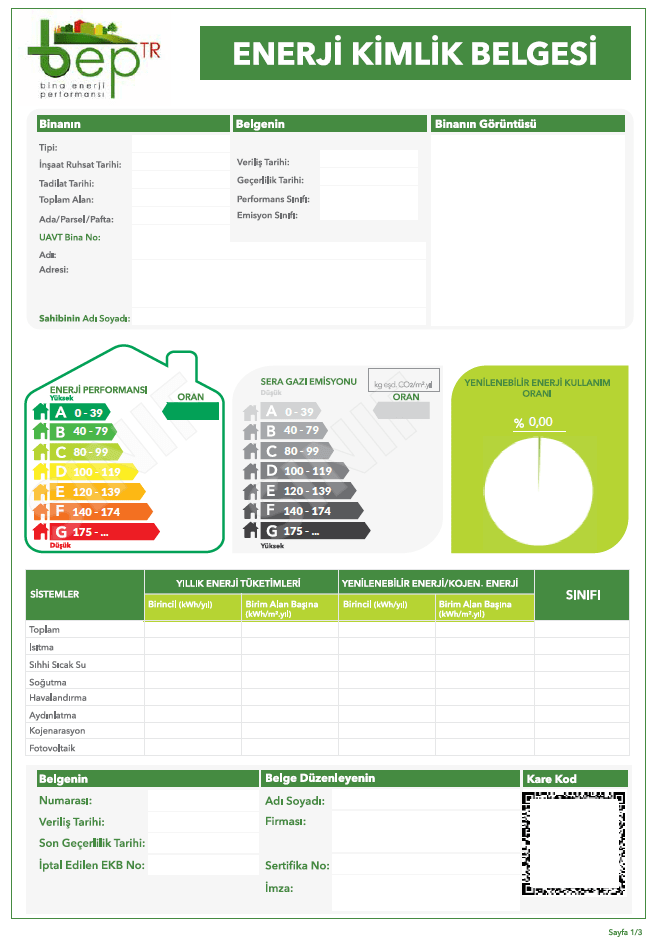
Task: Select the orange E 120 - 139 energy bar
Action: coord(97,492)
